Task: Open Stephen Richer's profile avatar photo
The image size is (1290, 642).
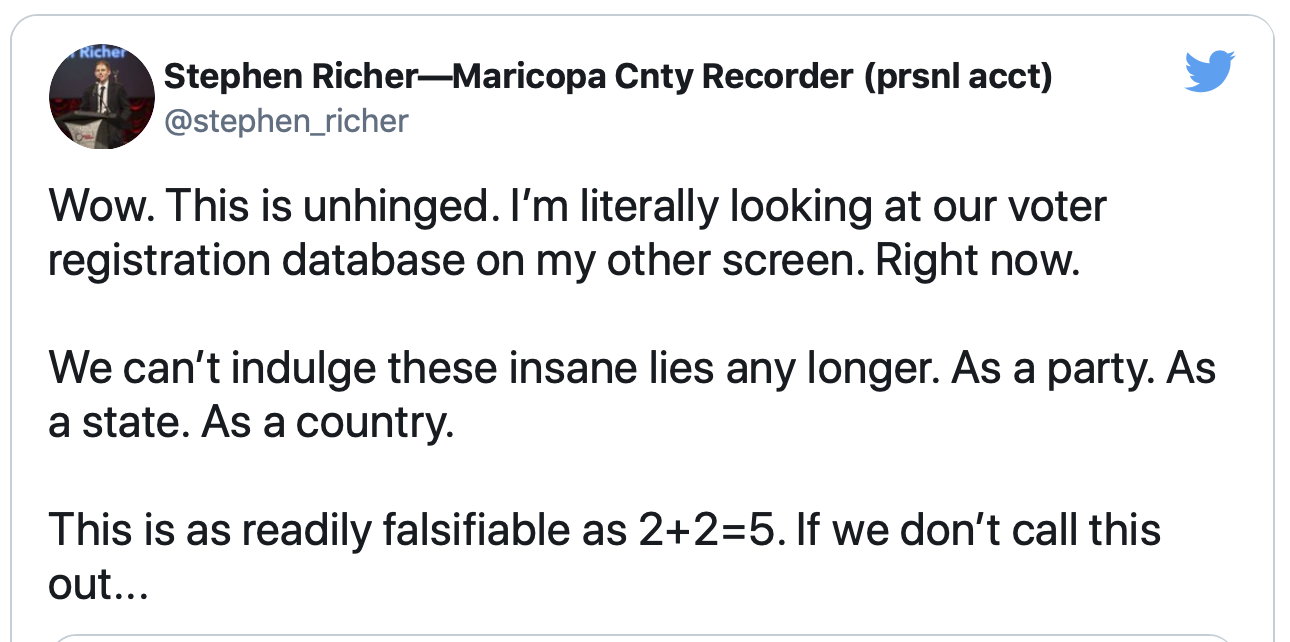Action: 100,98
